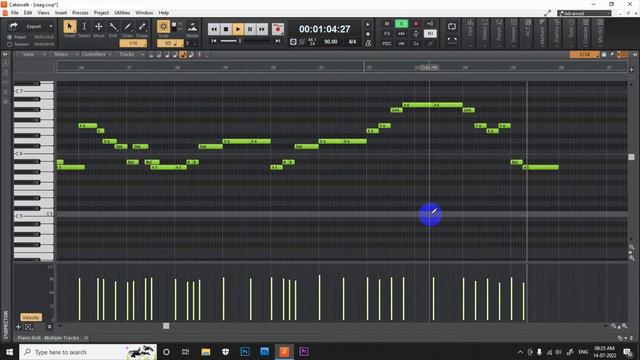Click the transport position slider
This screenshot has width=640, height=360.
pyautogui.click(x=240, y=41)
